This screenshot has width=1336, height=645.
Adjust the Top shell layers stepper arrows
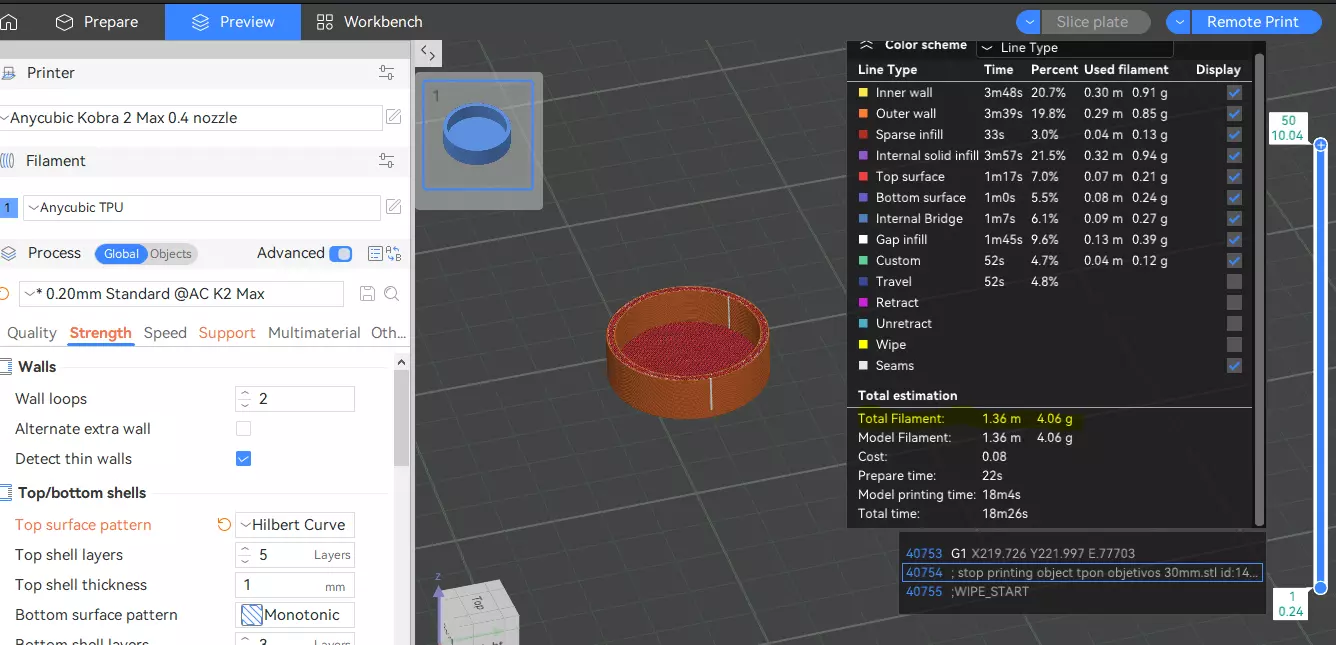(245, 555)
